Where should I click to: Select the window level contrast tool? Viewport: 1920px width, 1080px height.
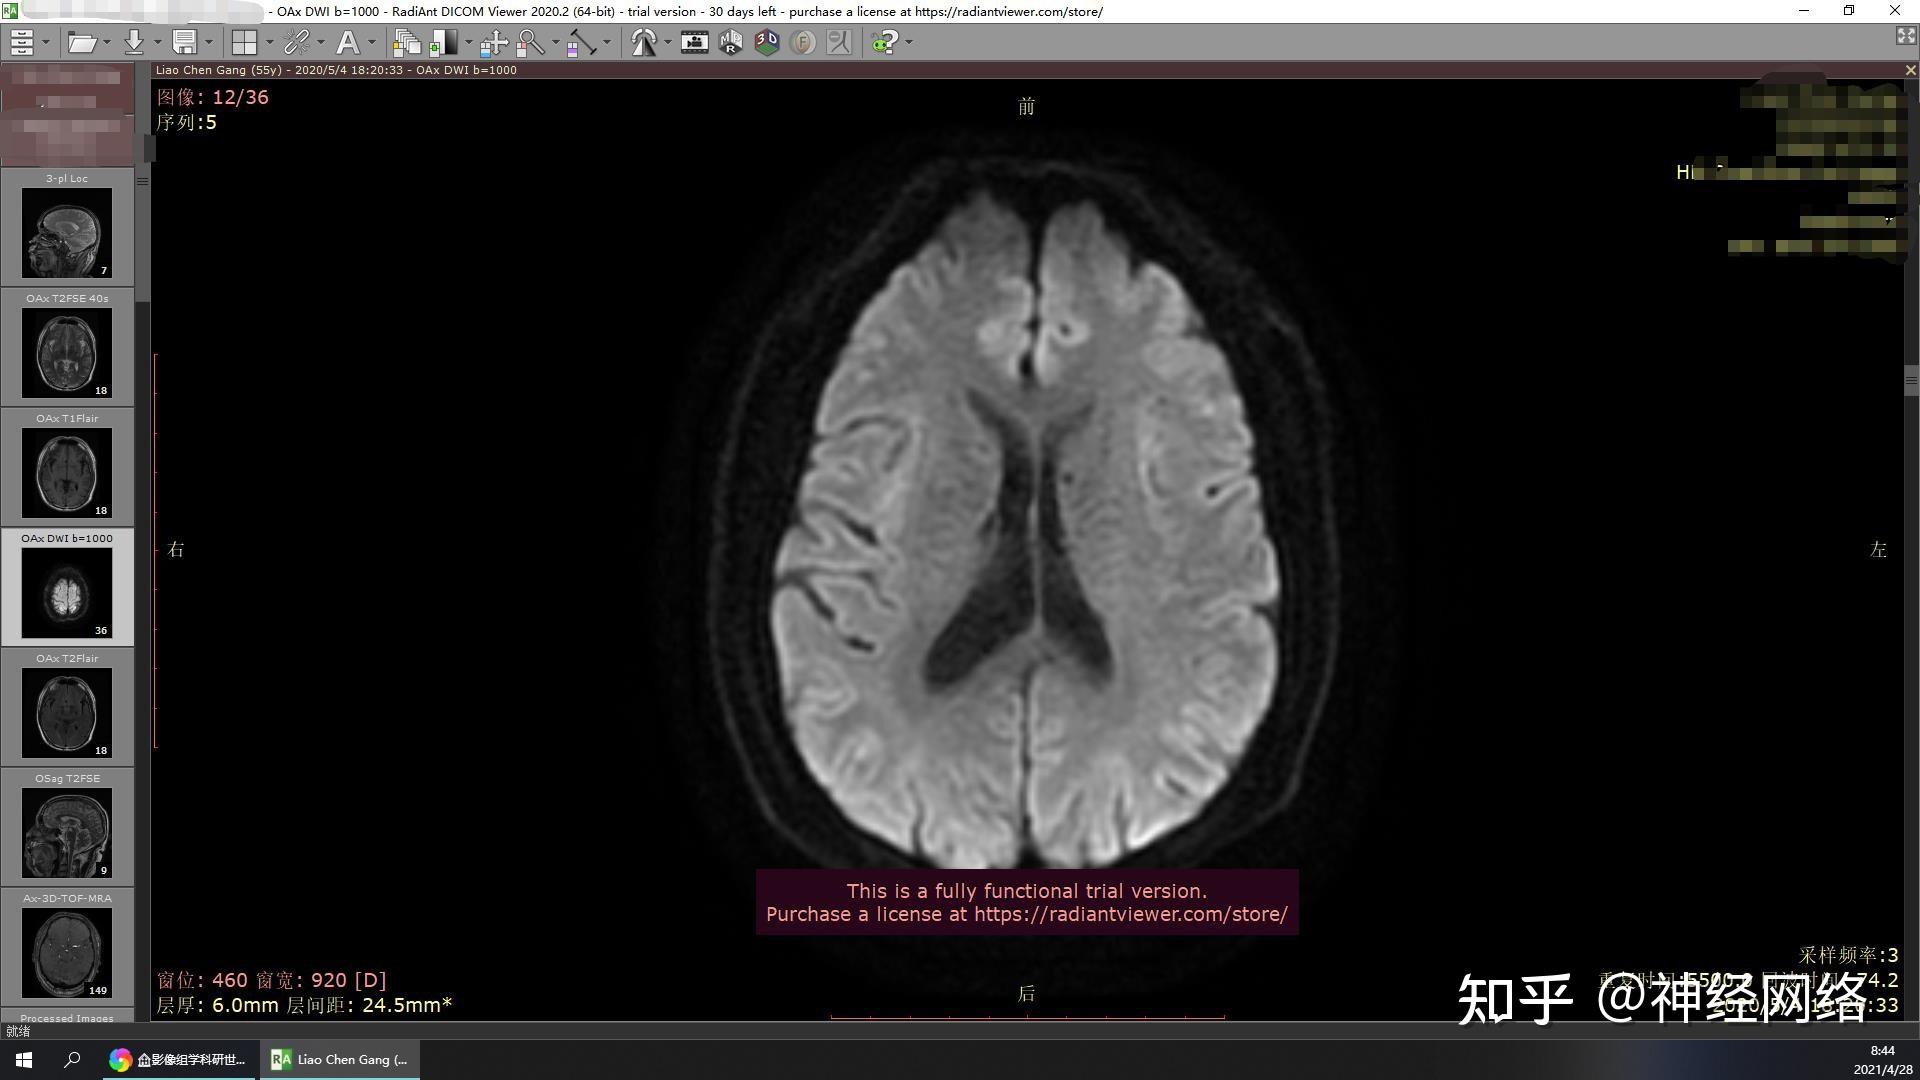click(443, 42)
